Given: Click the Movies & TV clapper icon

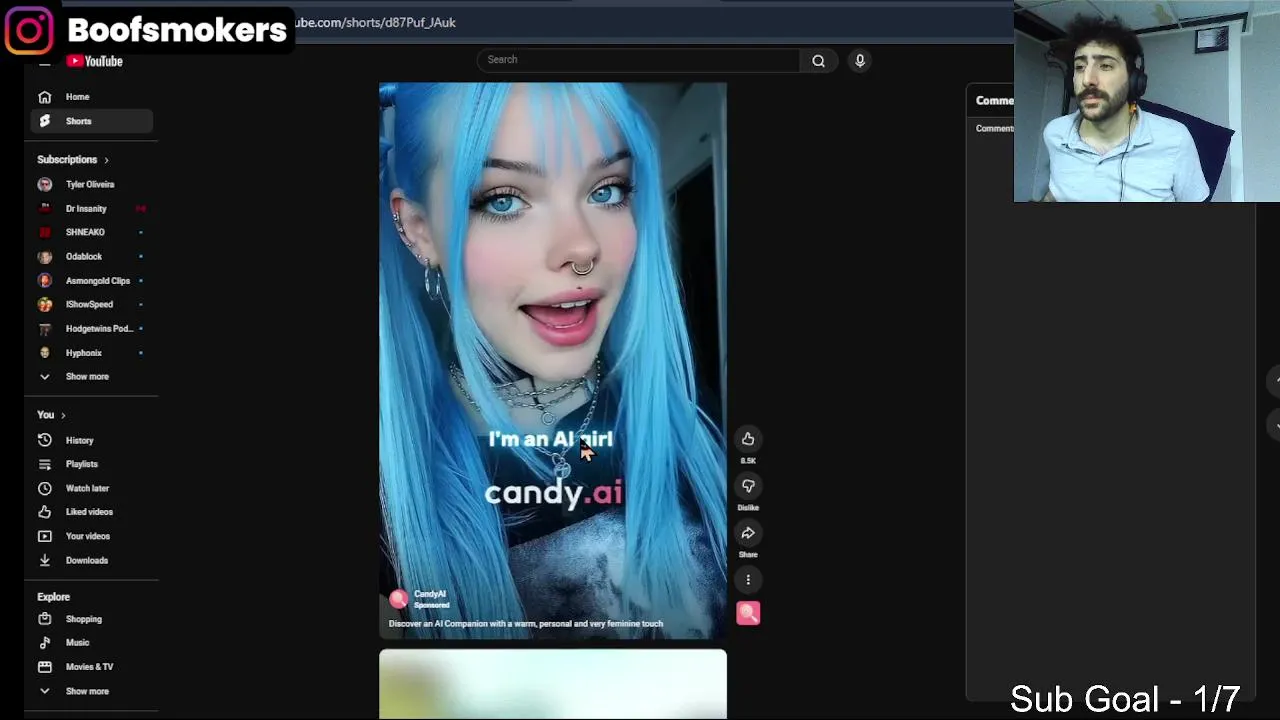Looking at the screenshot, I should [x=44, y=667].
